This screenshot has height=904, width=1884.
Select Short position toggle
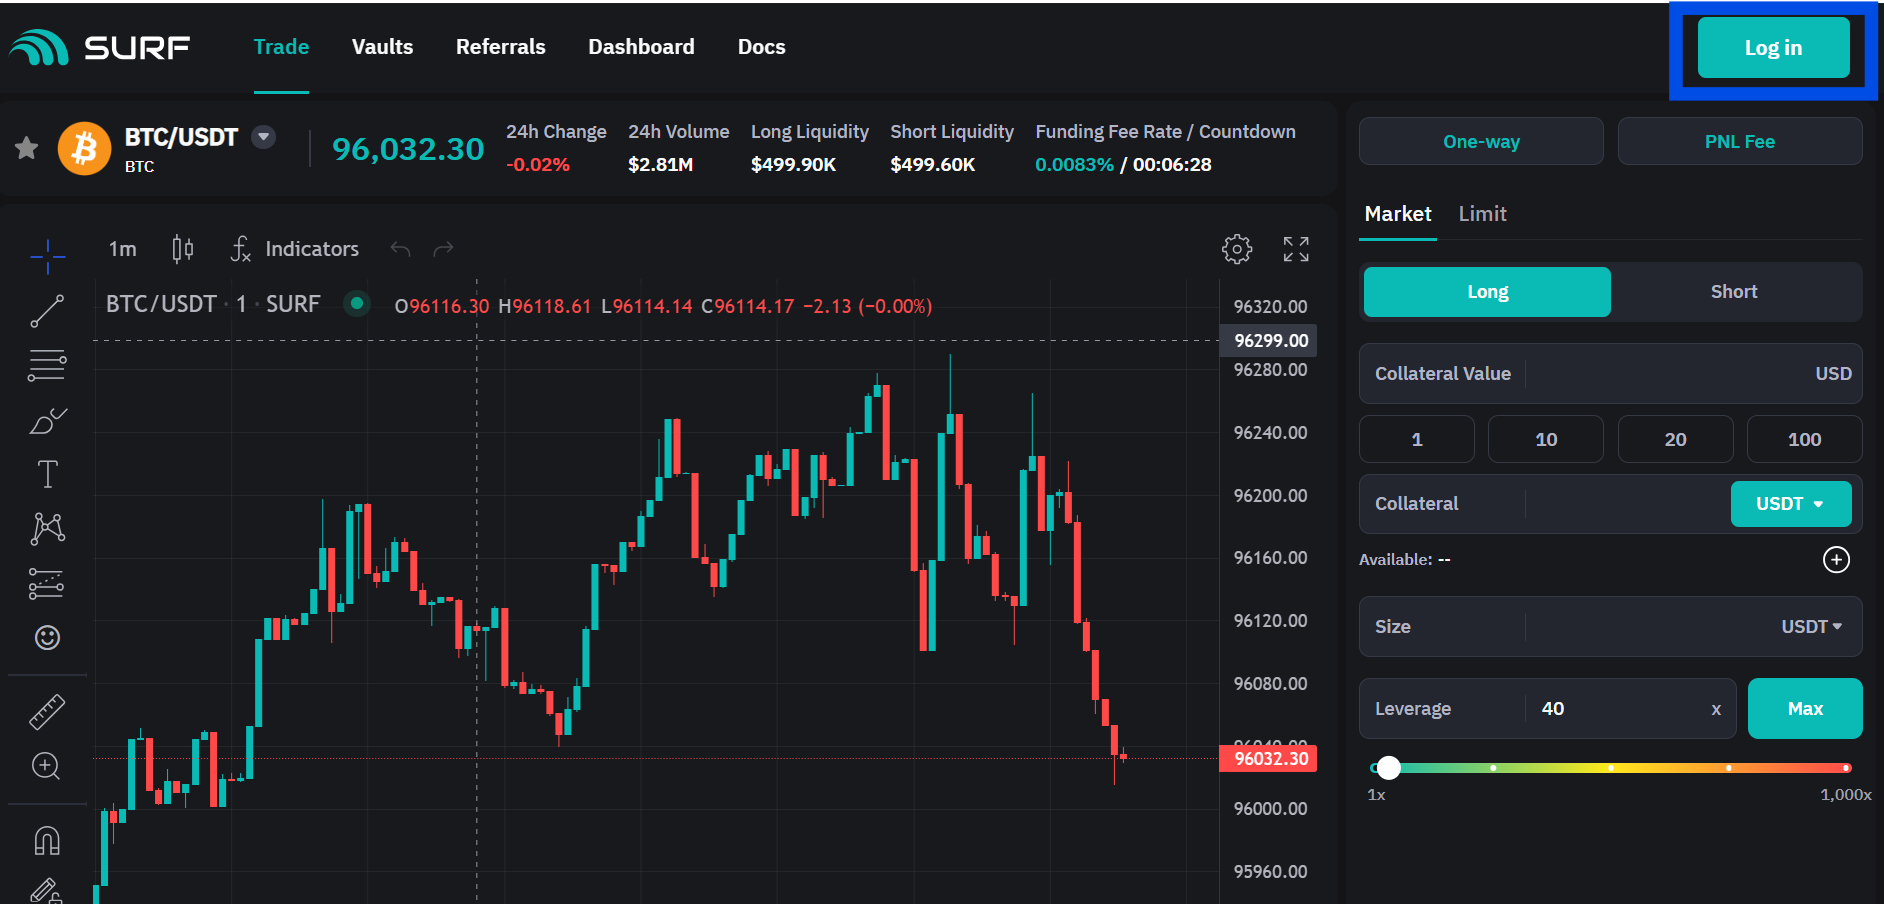click(1733, 292)
